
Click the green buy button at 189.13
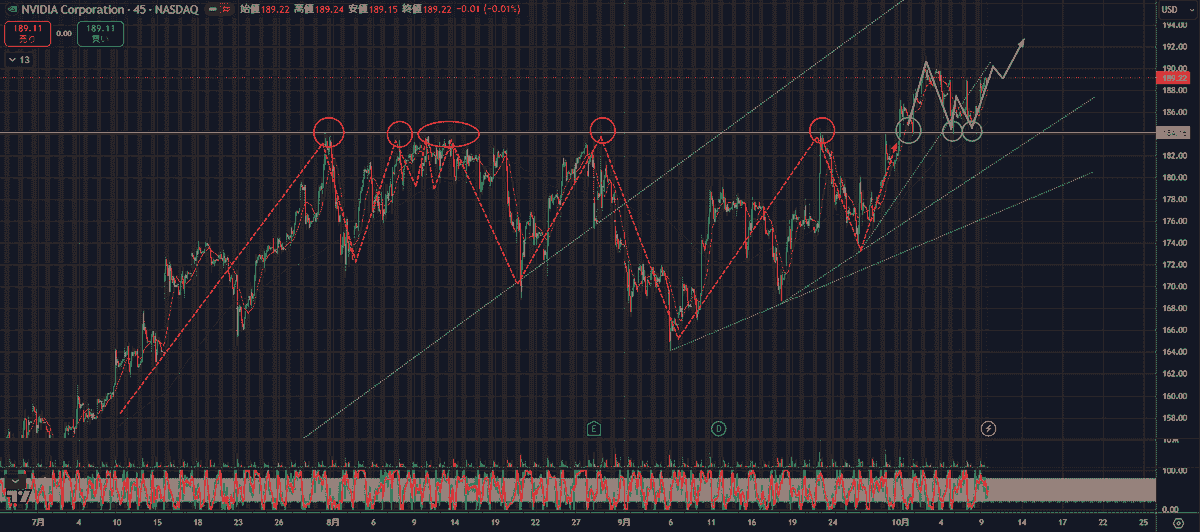[x=99, y=34]
